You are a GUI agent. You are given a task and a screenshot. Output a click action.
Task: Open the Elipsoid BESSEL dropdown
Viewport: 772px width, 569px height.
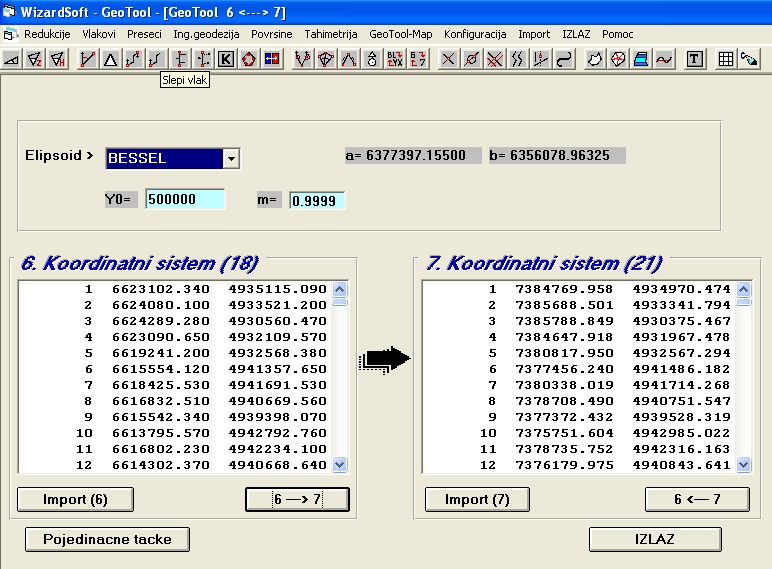[x=231, y=158]
